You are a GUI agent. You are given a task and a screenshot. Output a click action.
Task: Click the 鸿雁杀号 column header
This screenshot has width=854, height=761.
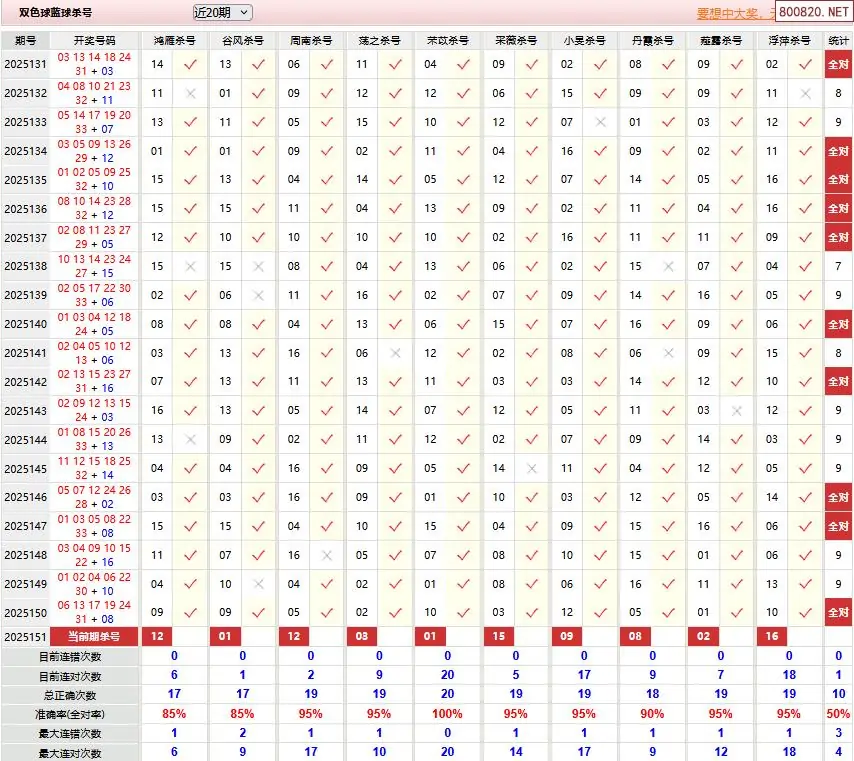174,41
